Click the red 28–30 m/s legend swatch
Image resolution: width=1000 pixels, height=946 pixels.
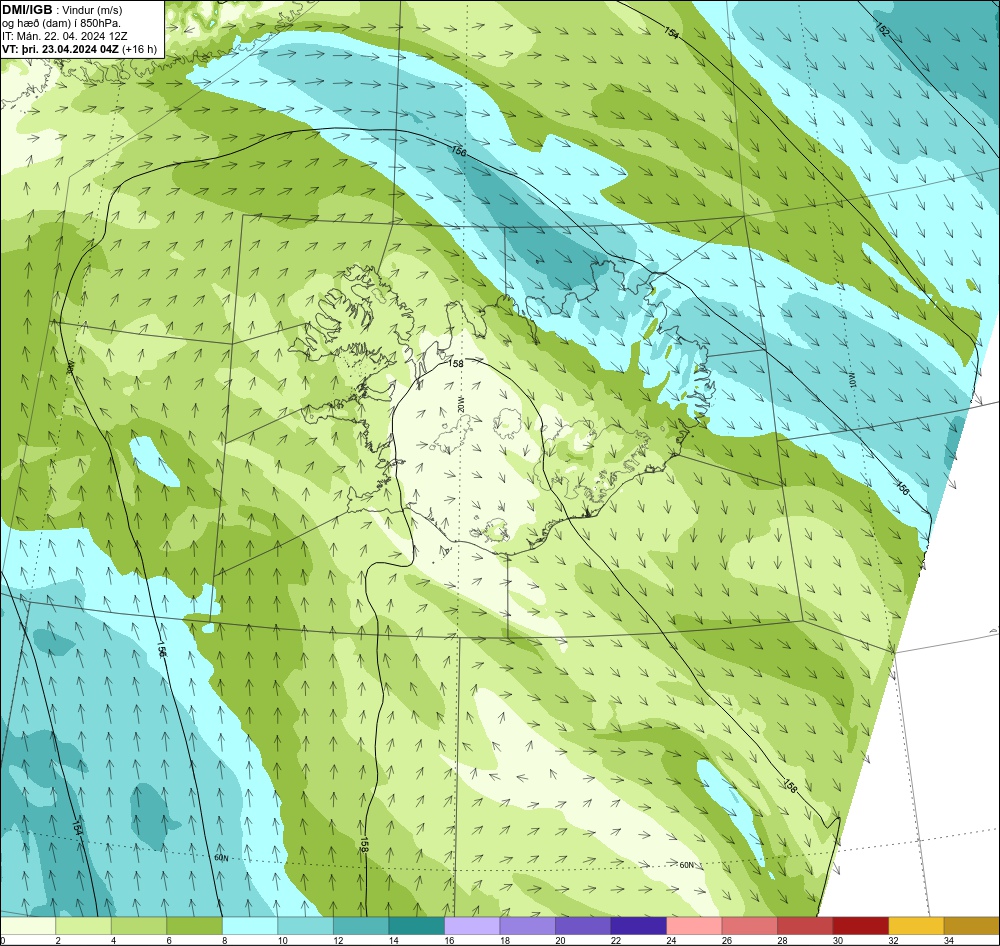tap(805, 925)
